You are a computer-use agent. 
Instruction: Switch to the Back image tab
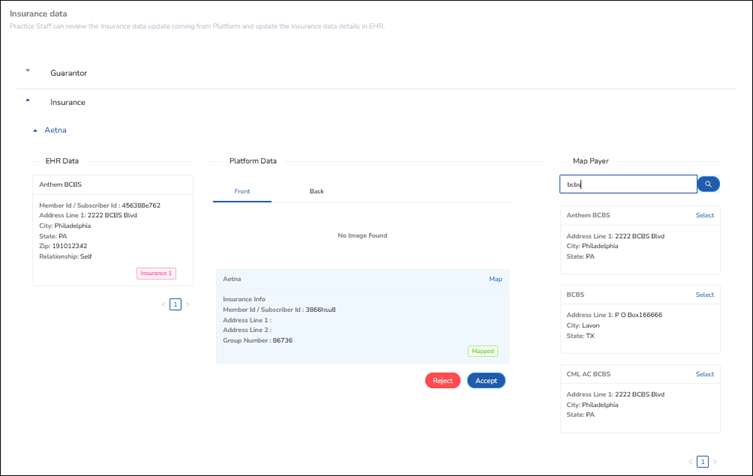pos(316,191)
